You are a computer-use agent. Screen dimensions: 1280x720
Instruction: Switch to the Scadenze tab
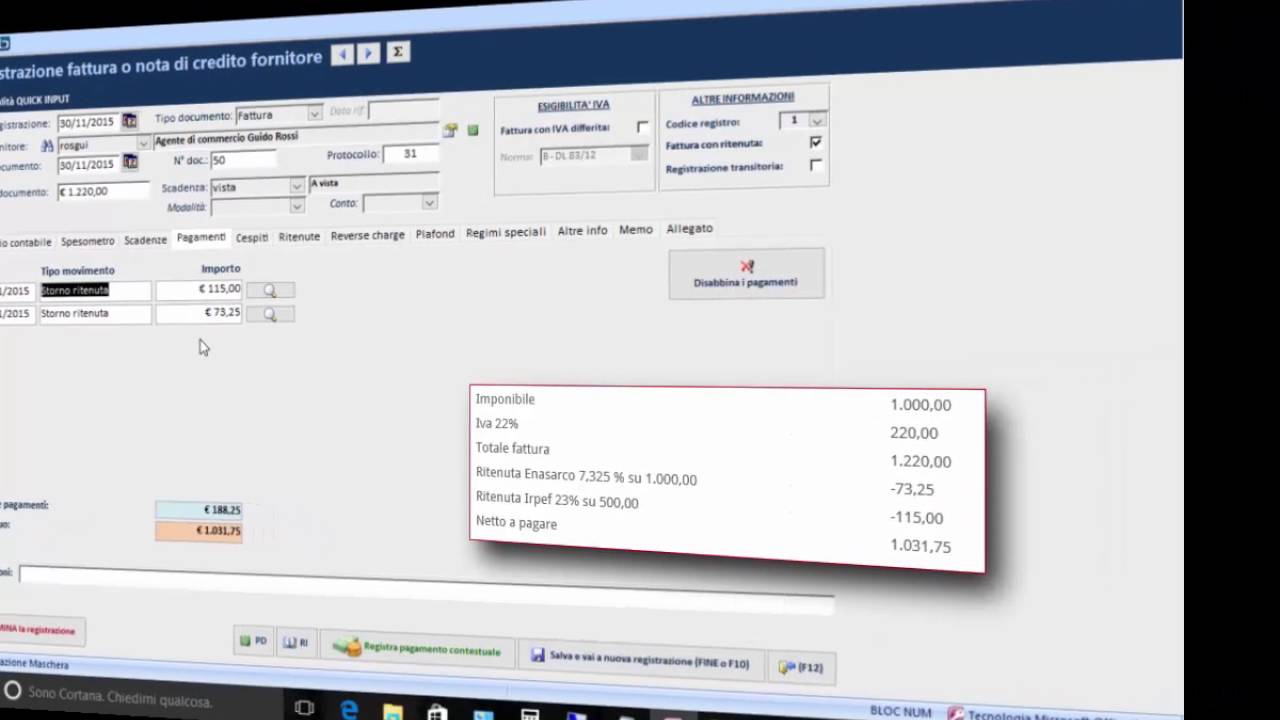click(145, 240)
